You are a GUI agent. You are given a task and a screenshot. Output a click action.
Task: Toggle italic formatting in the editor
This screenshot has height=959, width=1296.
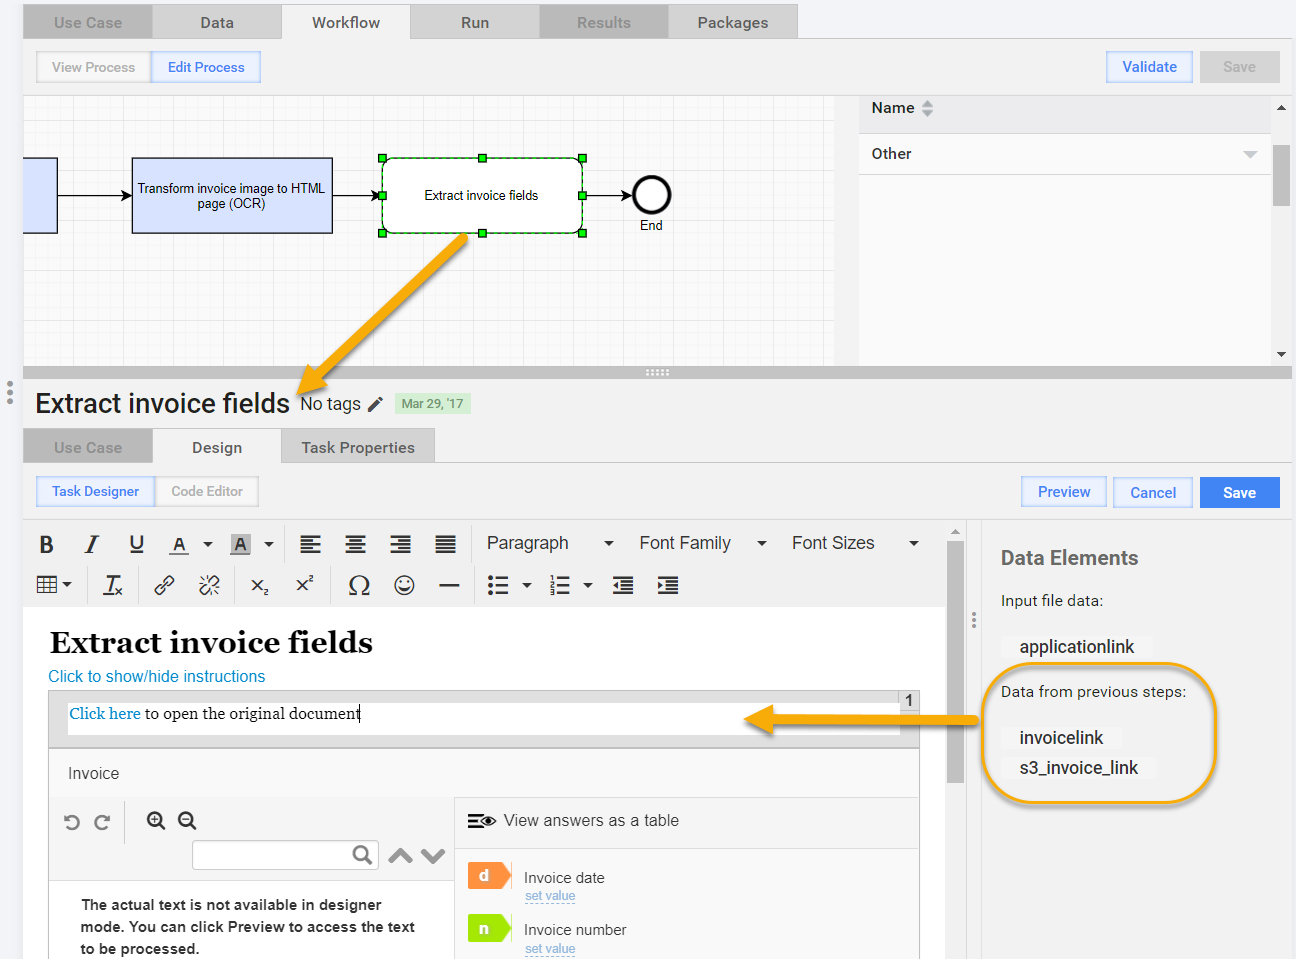coord(92,544)
